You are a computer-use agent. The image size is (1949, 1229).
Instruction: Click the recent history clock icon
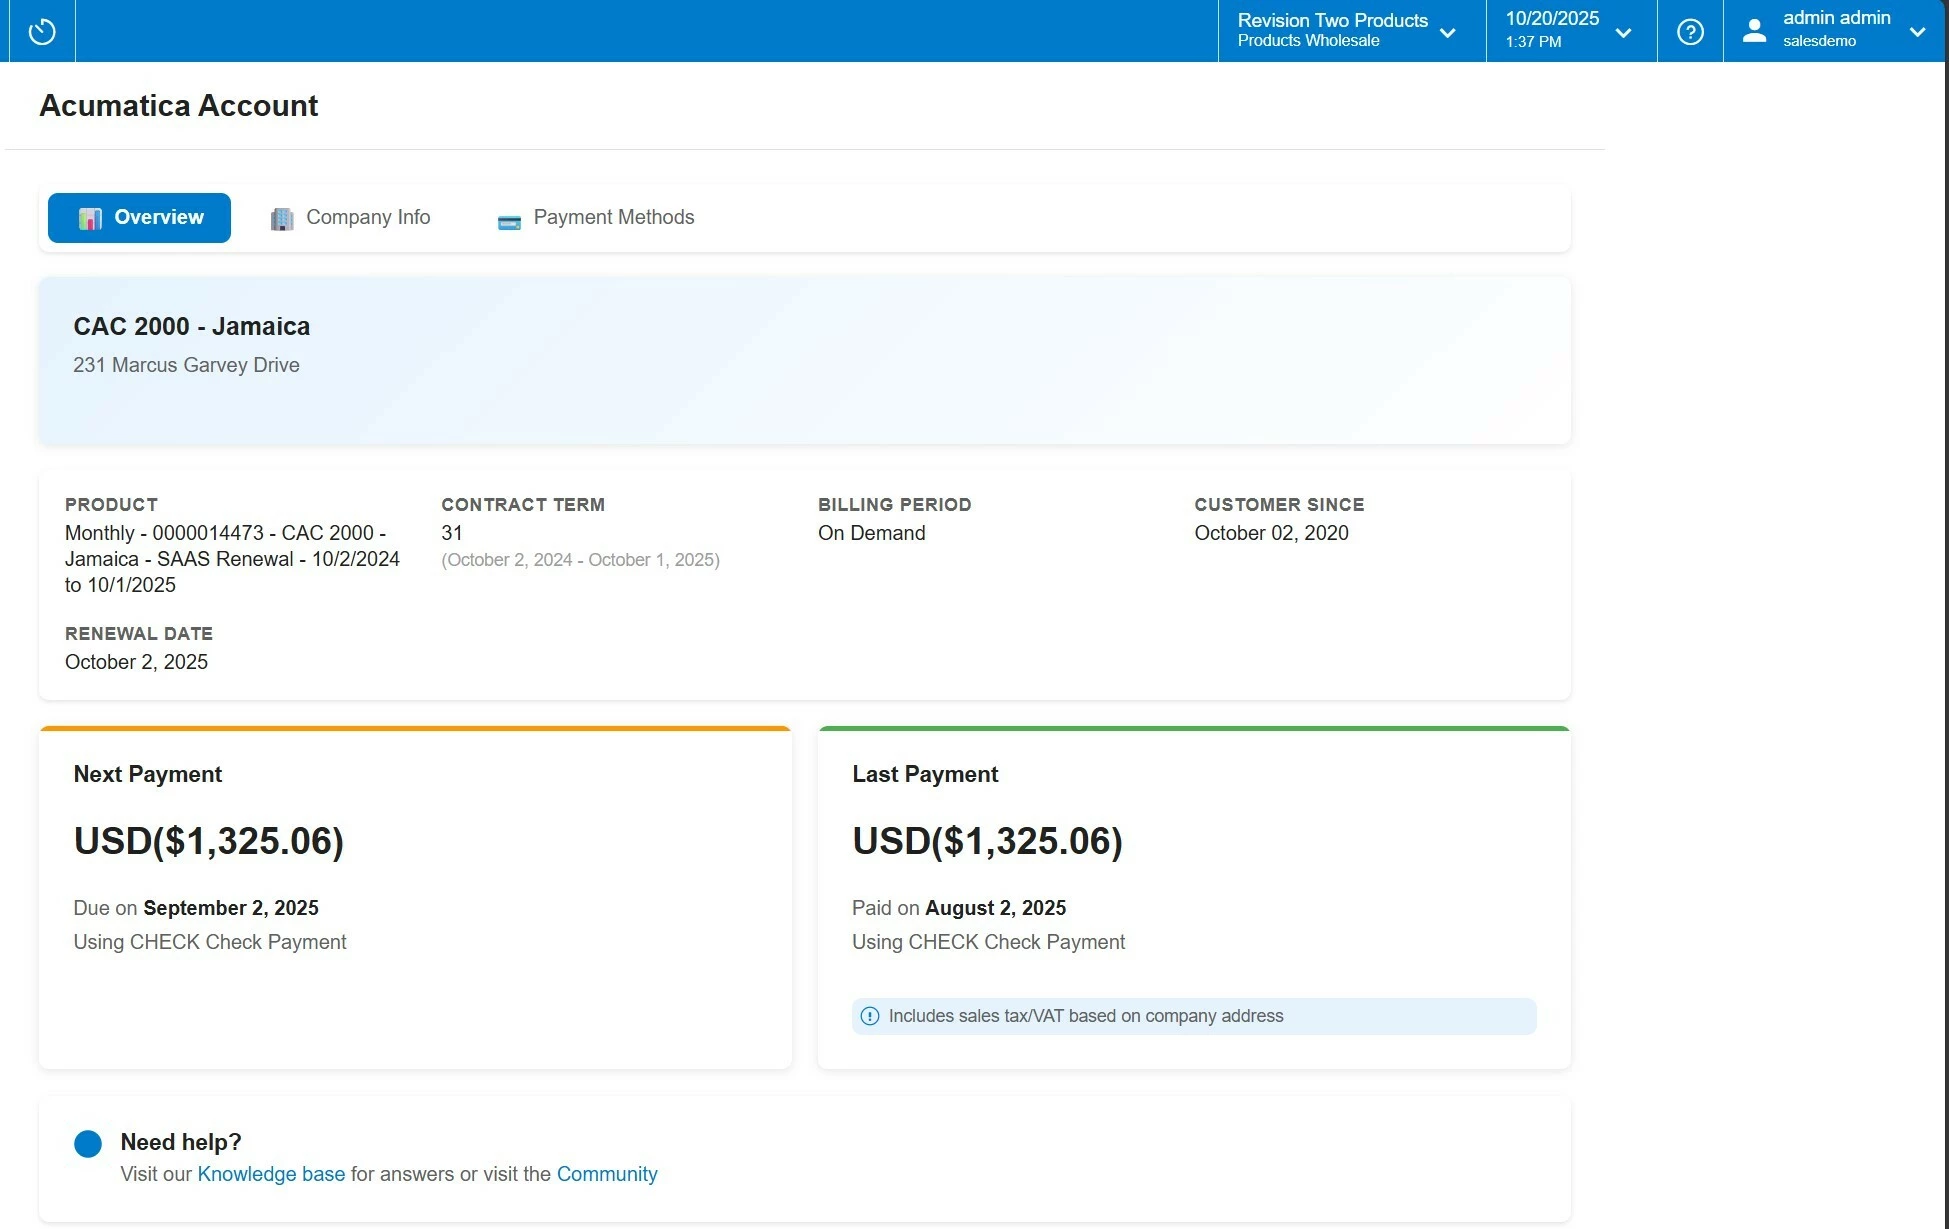pyautogui.click(x=42, y=32)
